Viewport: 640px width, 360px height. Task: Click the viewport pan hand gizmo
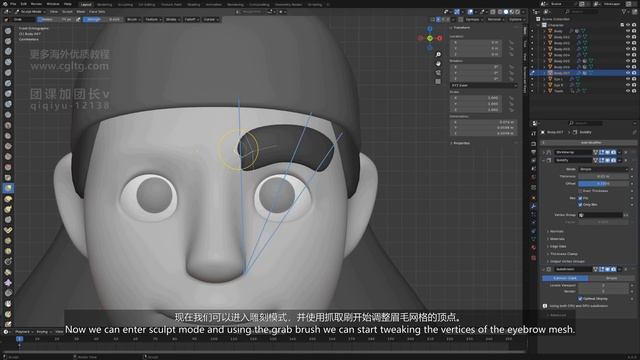[x=438, y=63]
